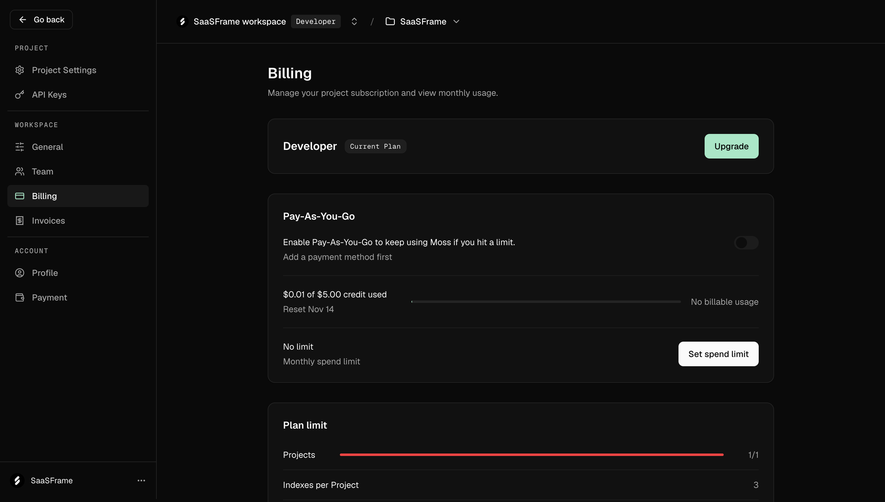Screen dimensions: 885x502
Task: Click the Payment wallet icon
Action: [x=20, y=298]
